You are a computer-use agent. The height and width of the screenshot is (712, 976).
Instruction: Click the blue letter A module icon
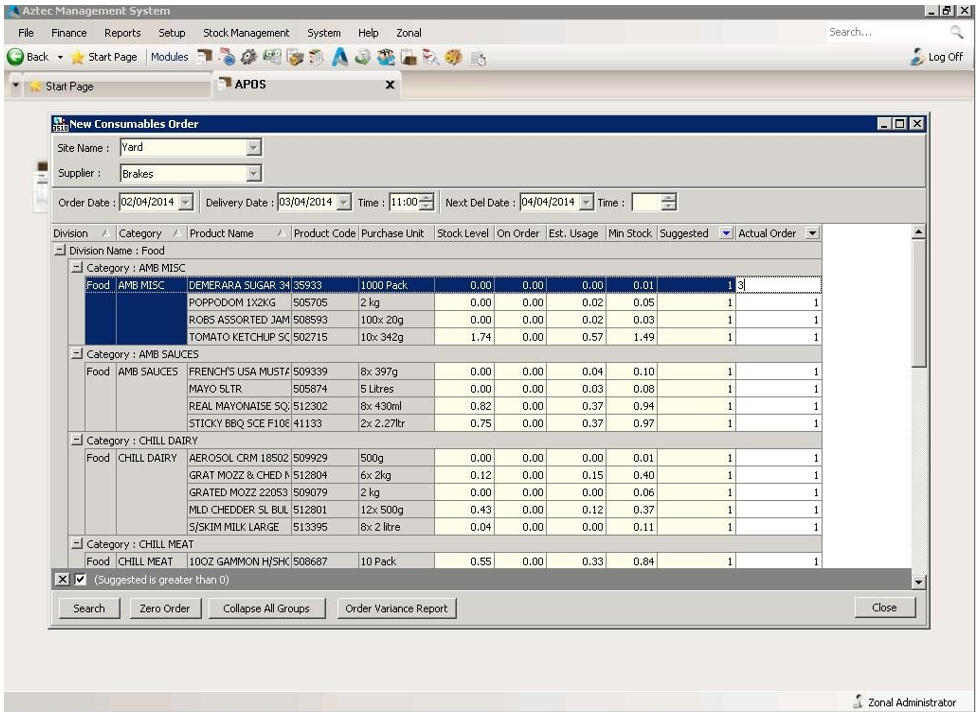(340, 57)
